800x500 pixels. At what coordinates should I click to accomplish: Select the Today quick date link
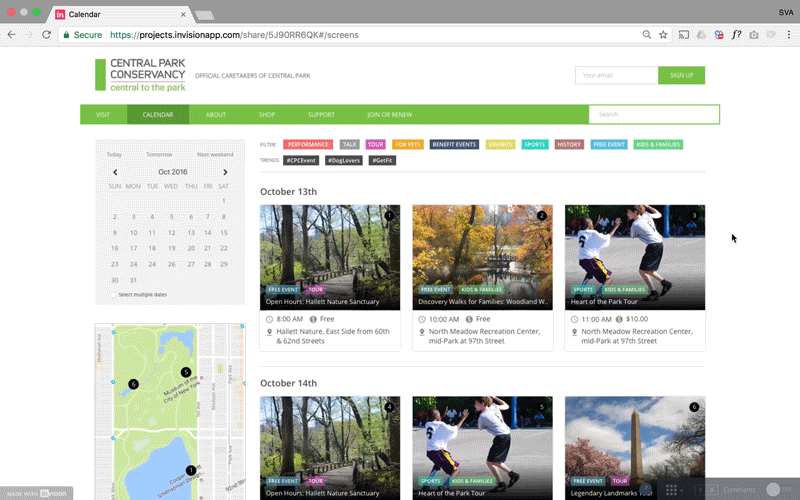click(x=114, y=155)
